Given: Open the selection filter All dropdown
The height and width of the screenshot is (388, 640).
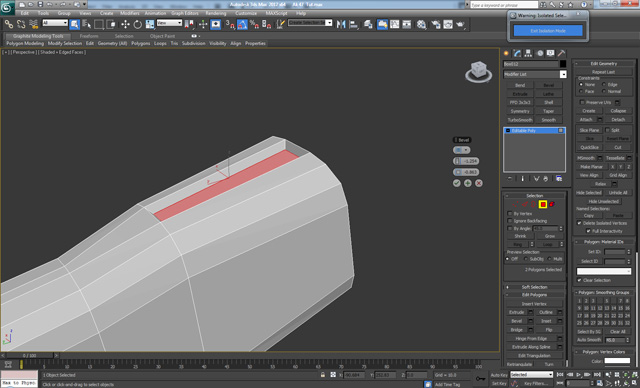Looking at the screenshot, I should (55, 23).
